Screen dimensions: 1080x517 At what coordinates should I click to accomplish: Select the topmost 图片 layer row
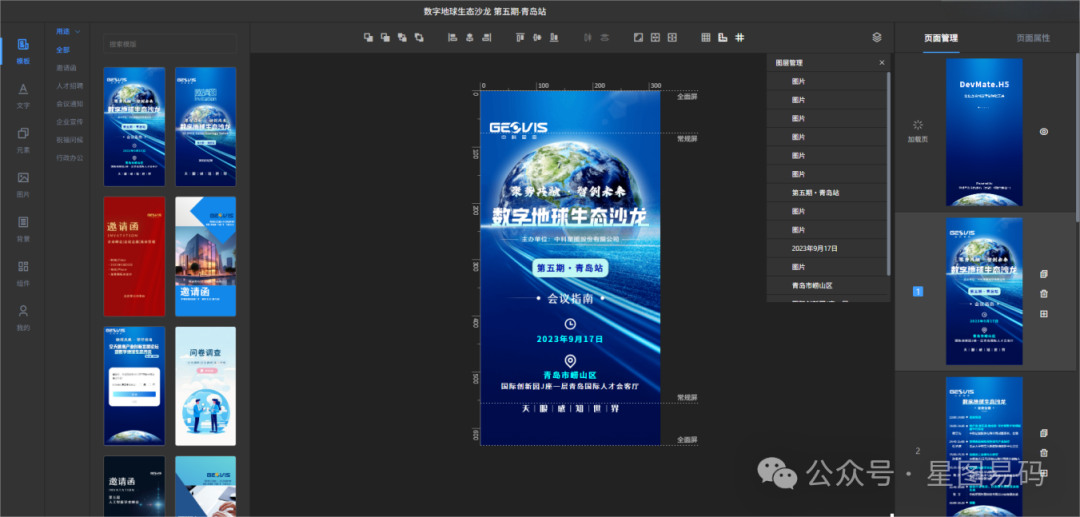(827, 81)
